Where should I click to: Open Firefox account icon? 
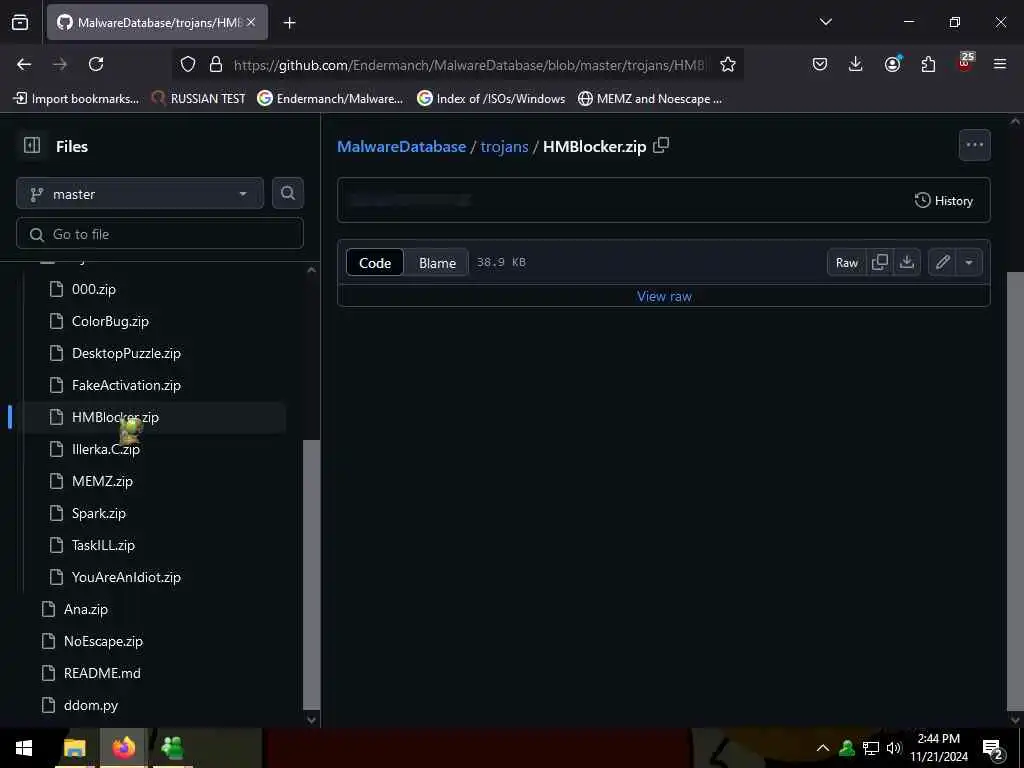coord(892,64)
